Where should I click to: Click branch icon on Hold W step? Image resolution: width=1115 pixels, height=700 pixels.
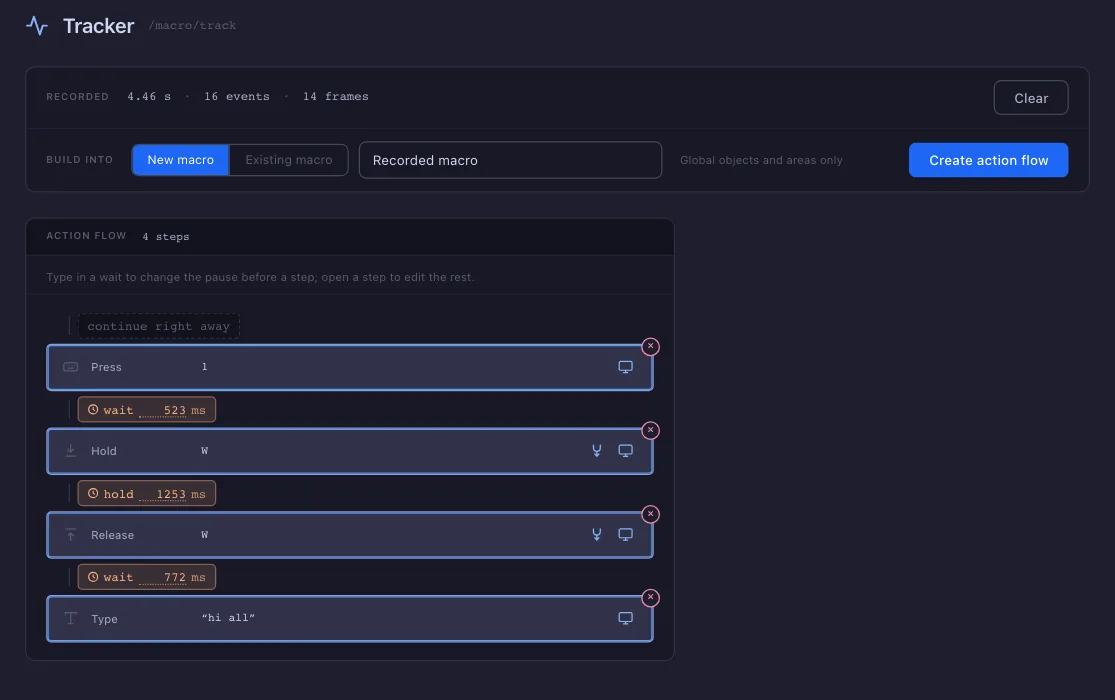click(597, 451)
